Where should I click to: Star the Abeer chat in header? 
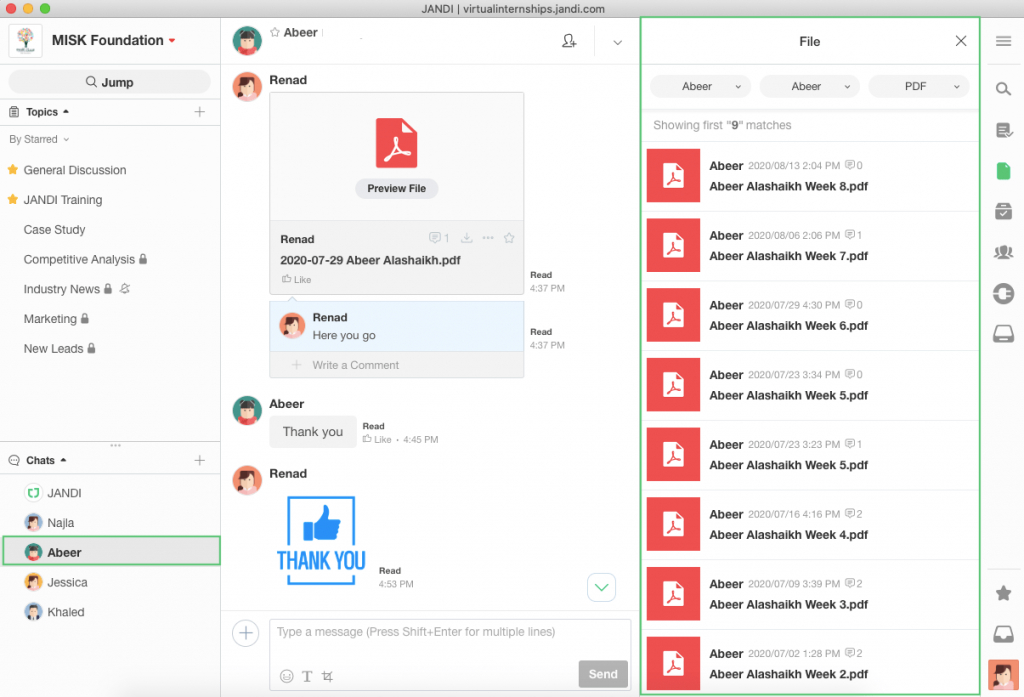pyautogui.click(x=275, y=33)
